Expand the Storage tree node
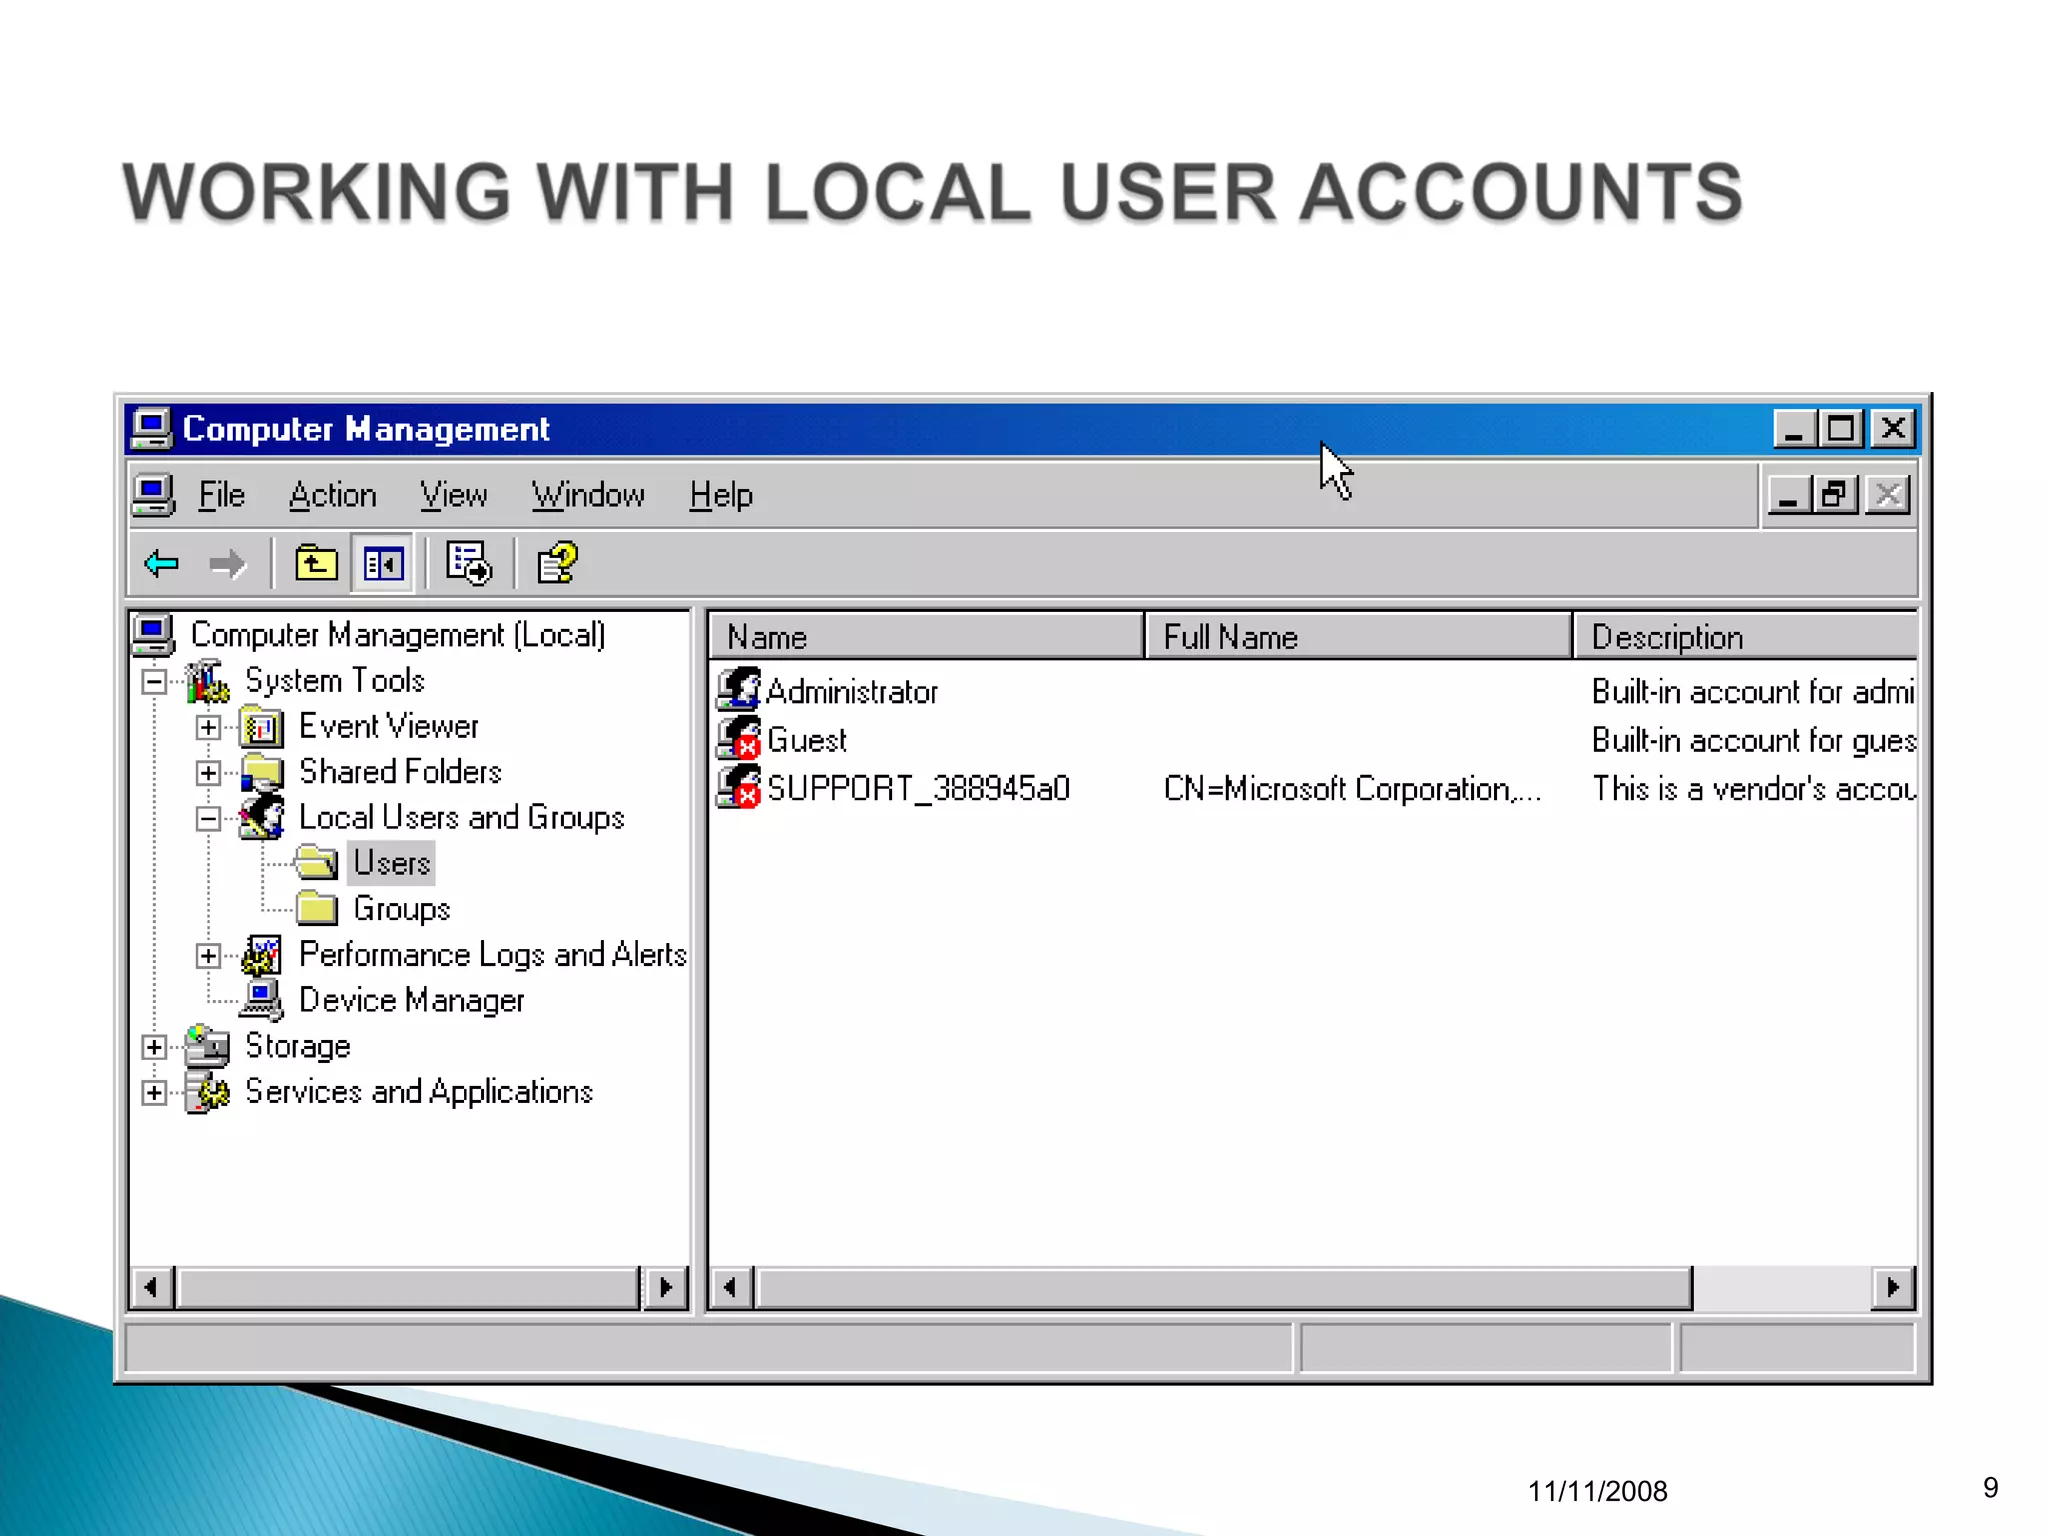Viewport: 2048px width, 1536px height. (x=154, y=1047)
